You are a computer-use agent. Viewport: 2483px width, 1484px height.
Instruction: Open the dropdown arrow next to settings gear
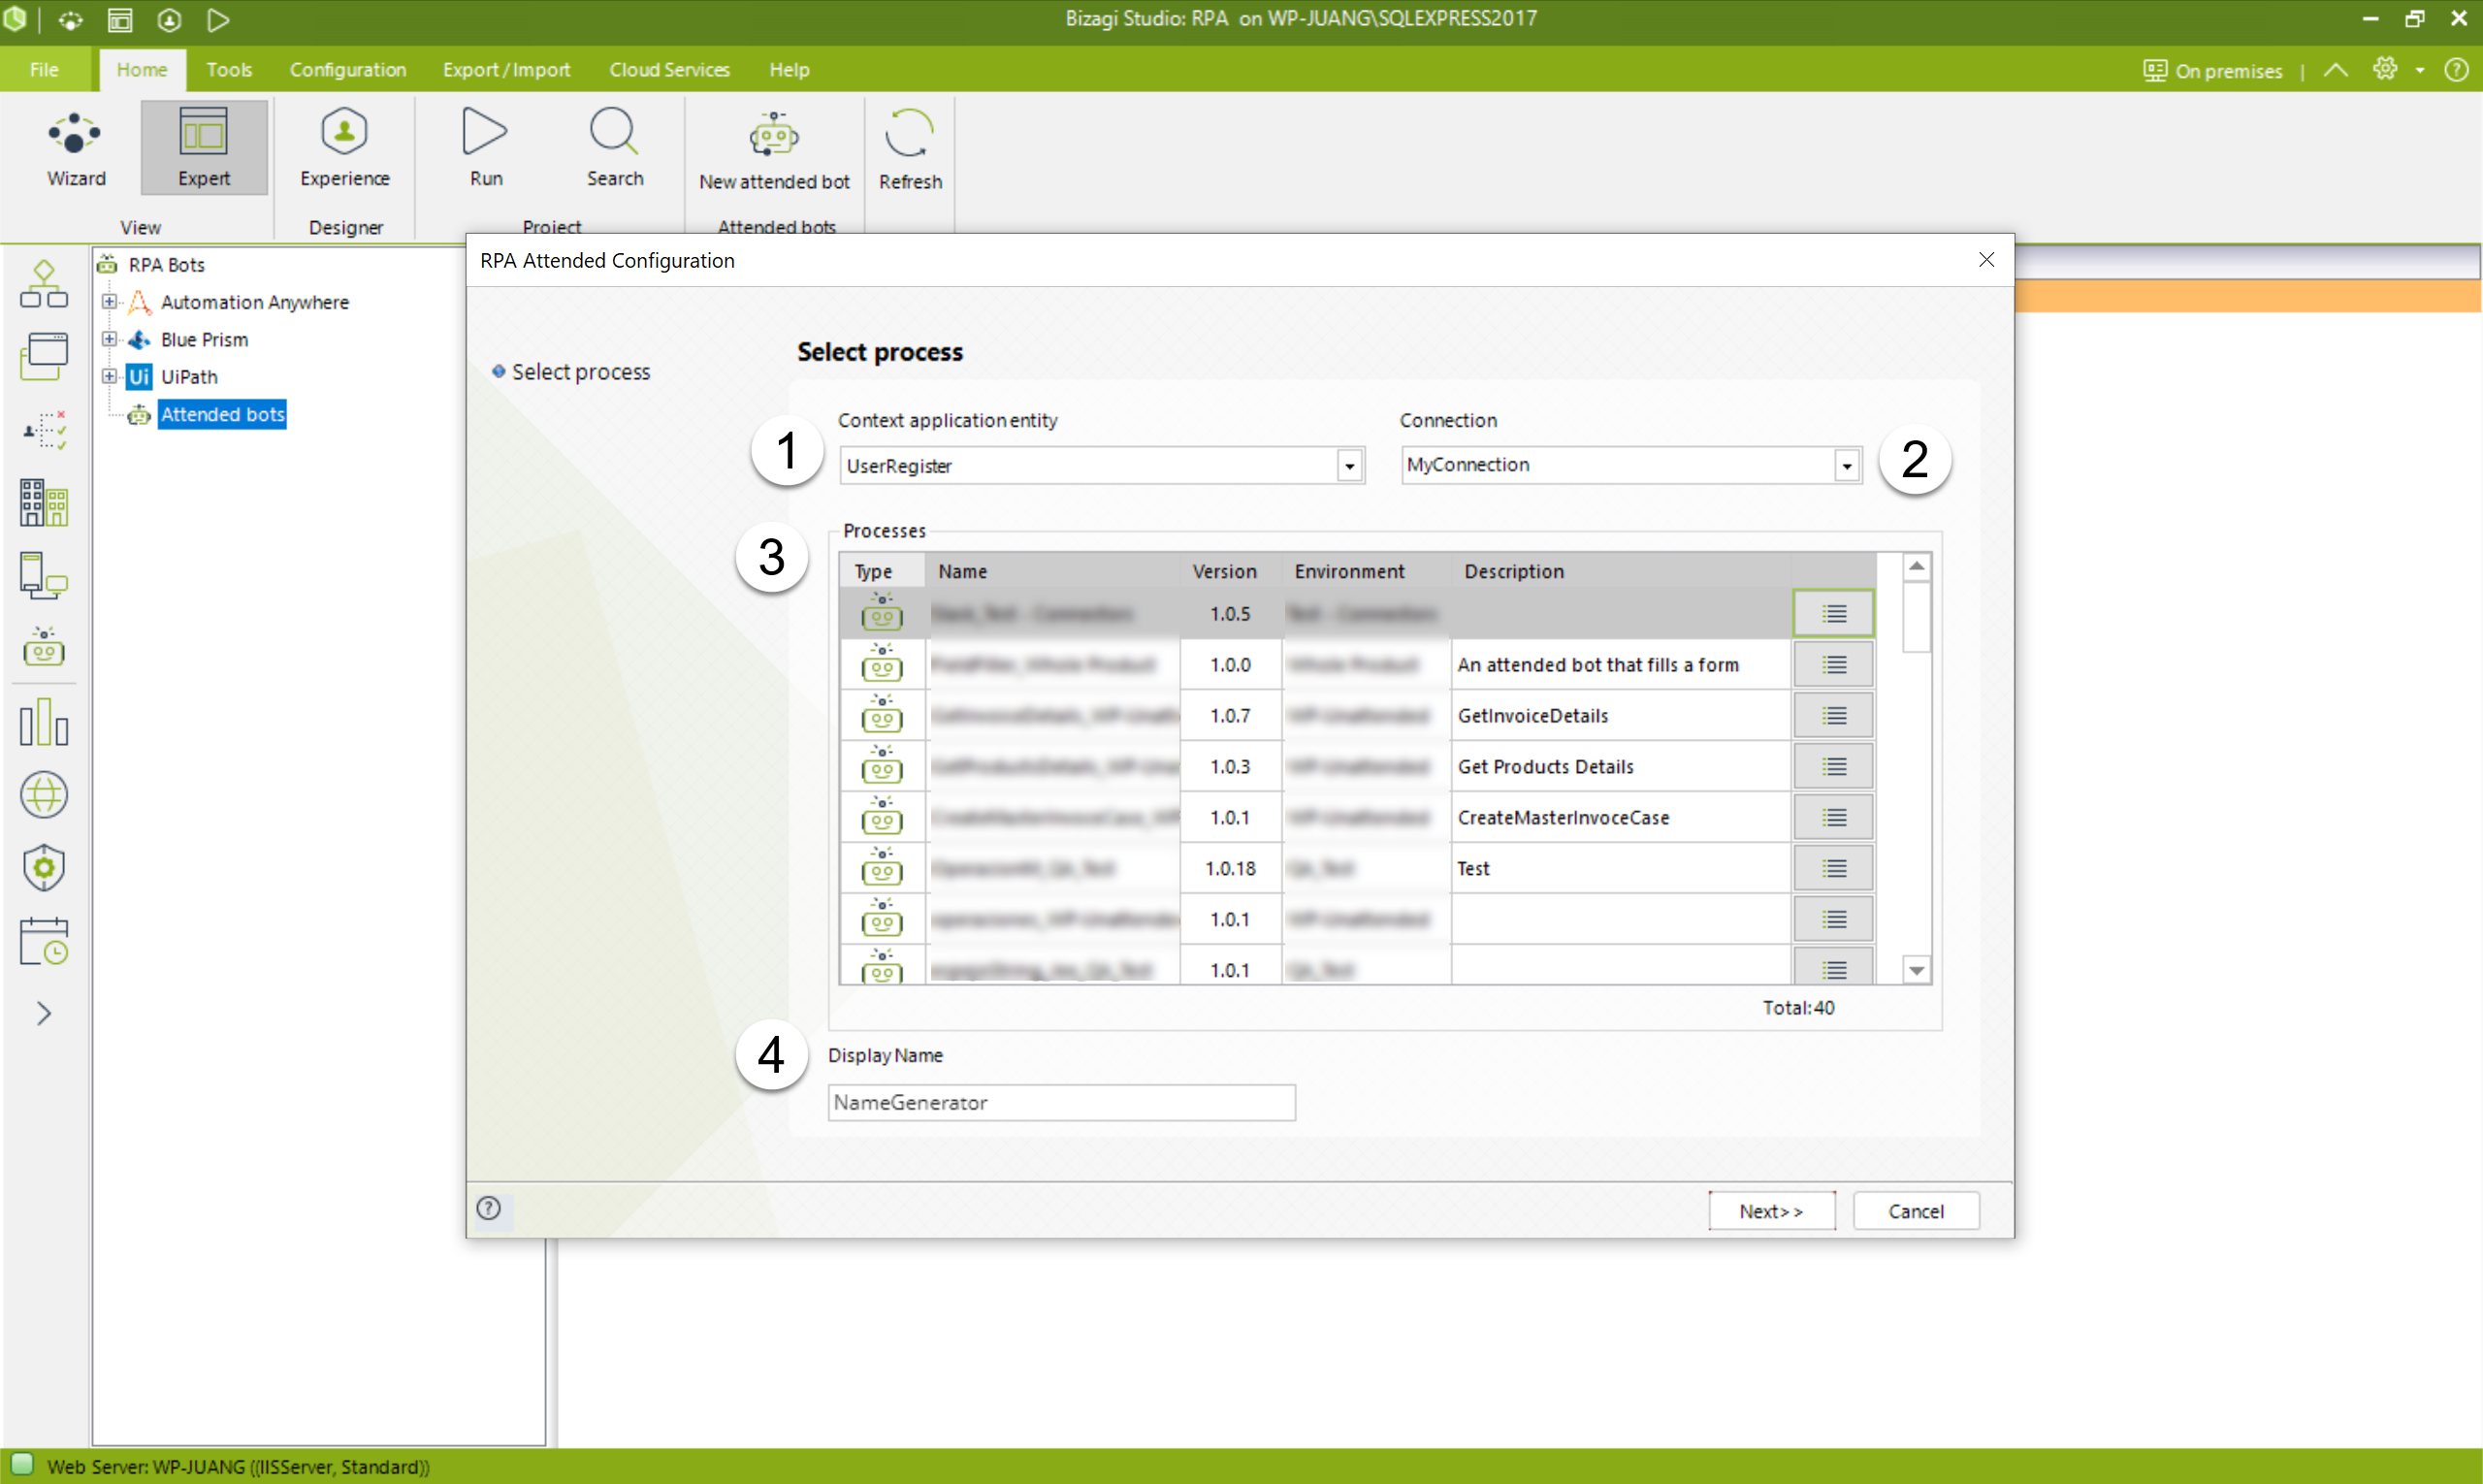click(2419, 70)
